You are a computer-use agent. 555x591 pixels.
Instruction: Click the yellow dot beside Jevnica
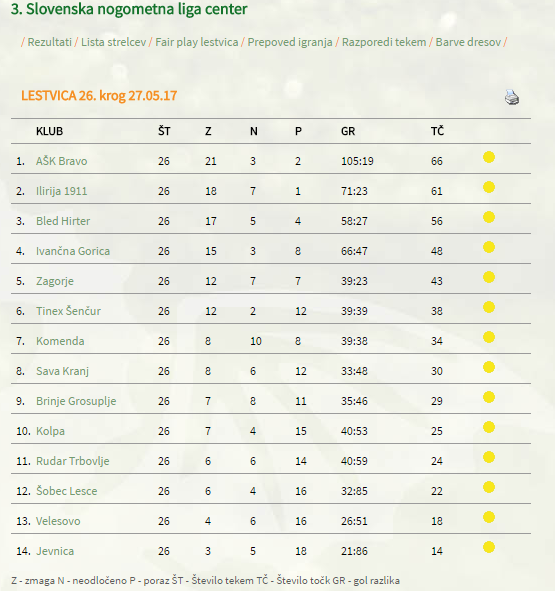click(x=489, y=547)
